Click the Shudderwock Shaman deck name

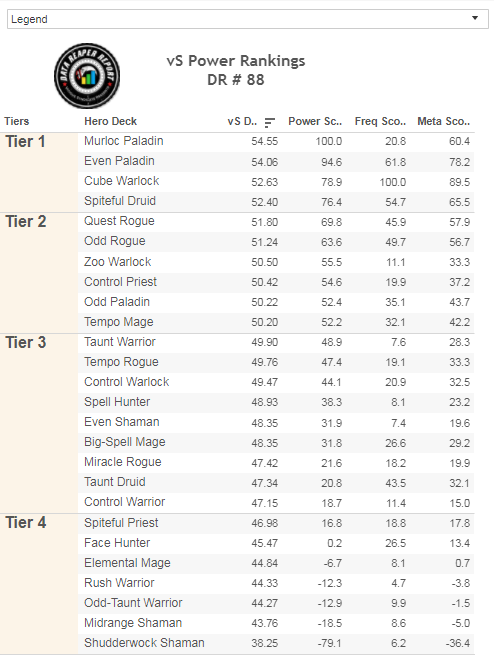click(x=144, y=643)
